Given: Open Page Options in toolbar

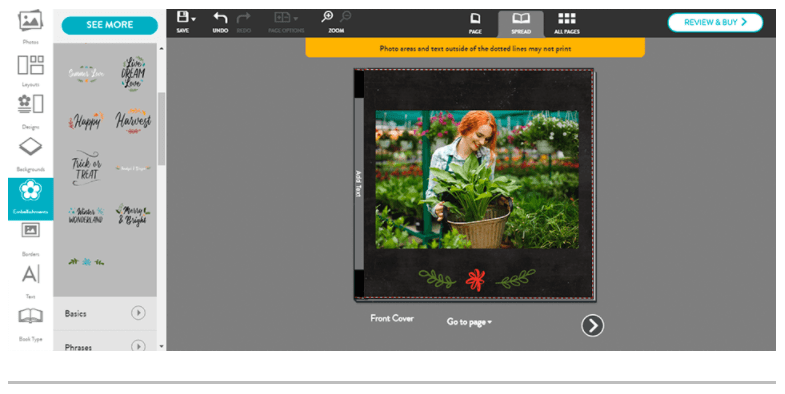Looking at the screenshot, I should (286, 22).
